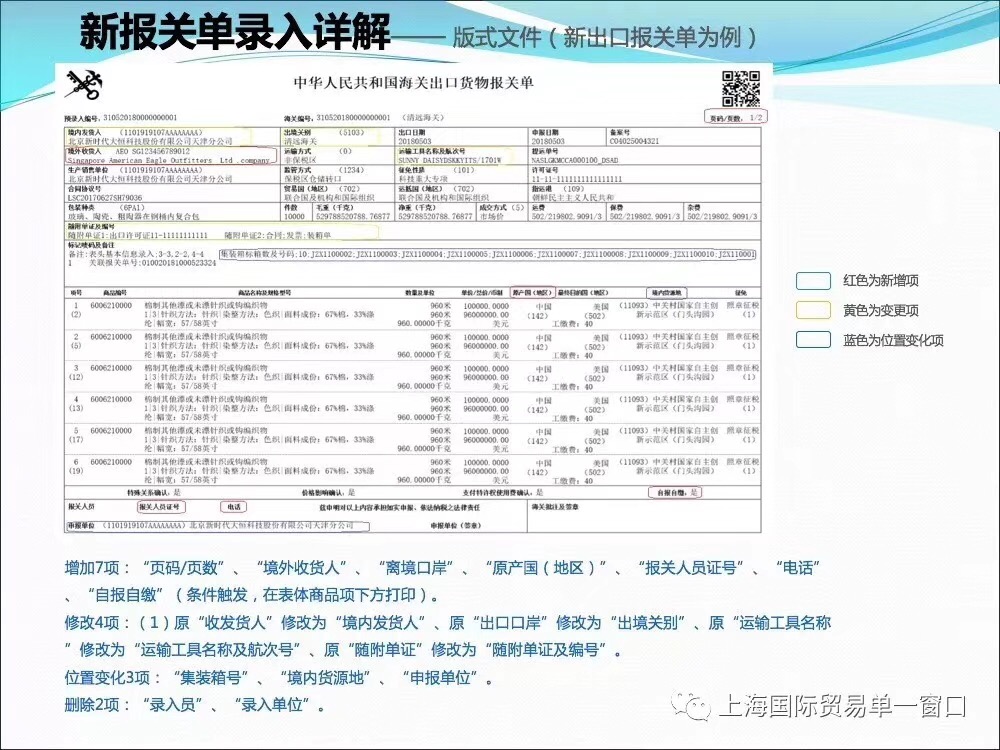Click the QR code on the declaration form
This screenshot has width=1000, height=750.
pyautogui.click(x=741, y=89)
